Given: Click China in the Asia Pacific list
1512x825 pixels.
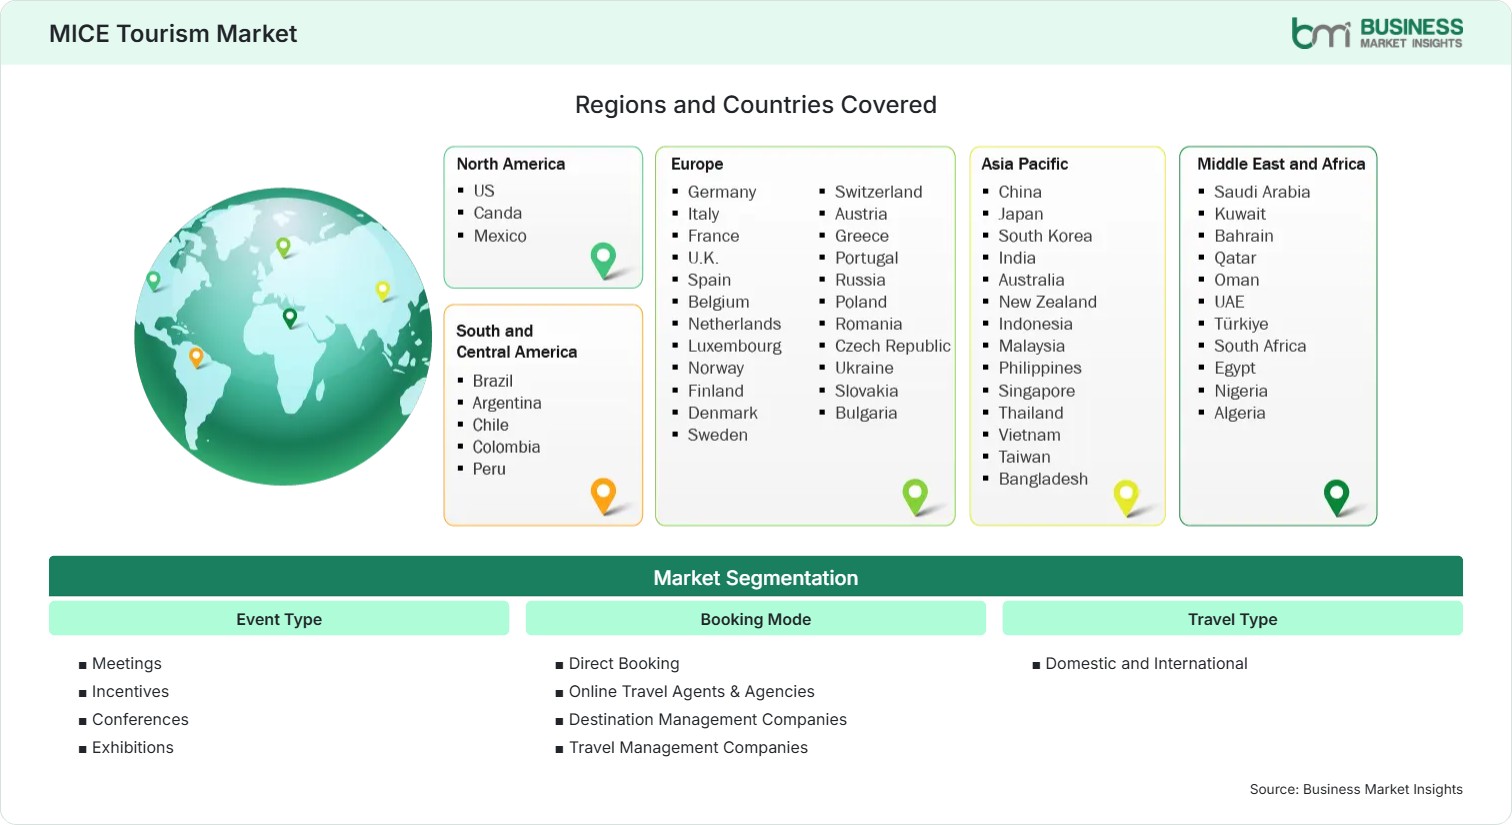Looking at the screenshot, I should tap(1020, 192).
